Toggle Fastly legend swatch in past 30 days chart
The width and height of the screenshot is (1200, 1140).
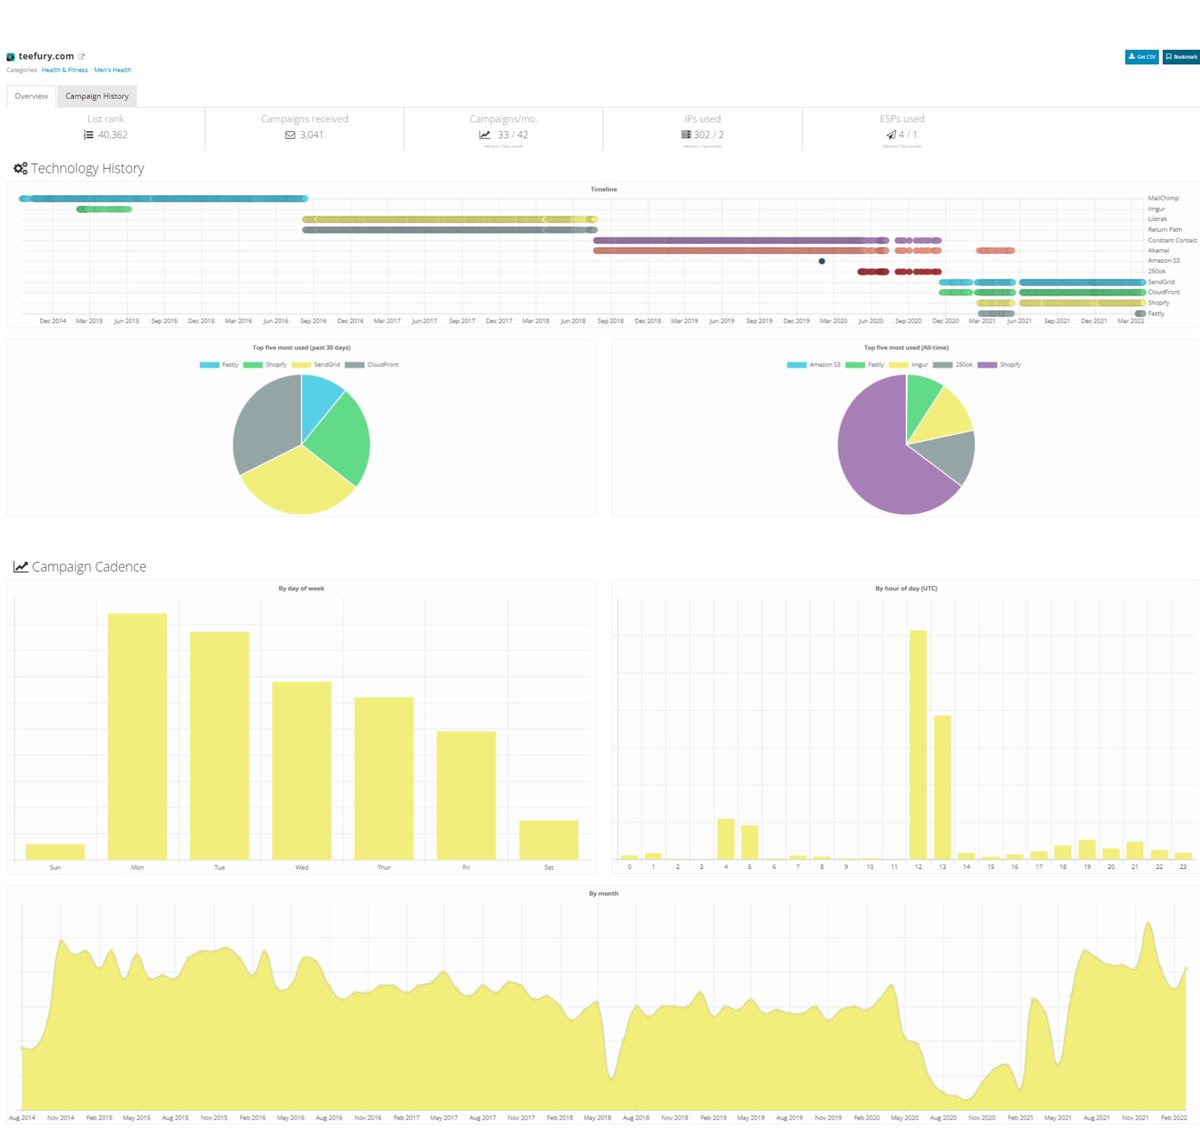click(209, 365)
